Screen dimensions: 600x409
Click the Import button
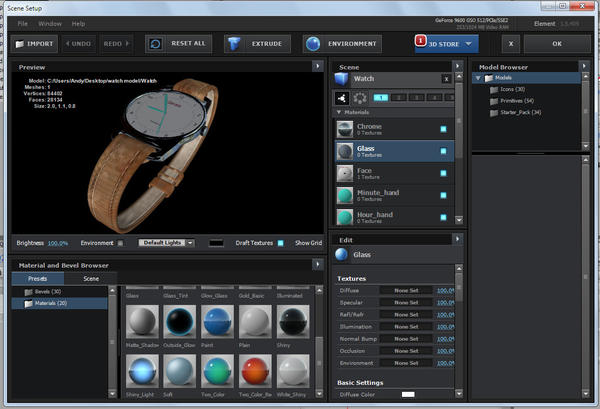pyautogui.click(x=34, y=44)
